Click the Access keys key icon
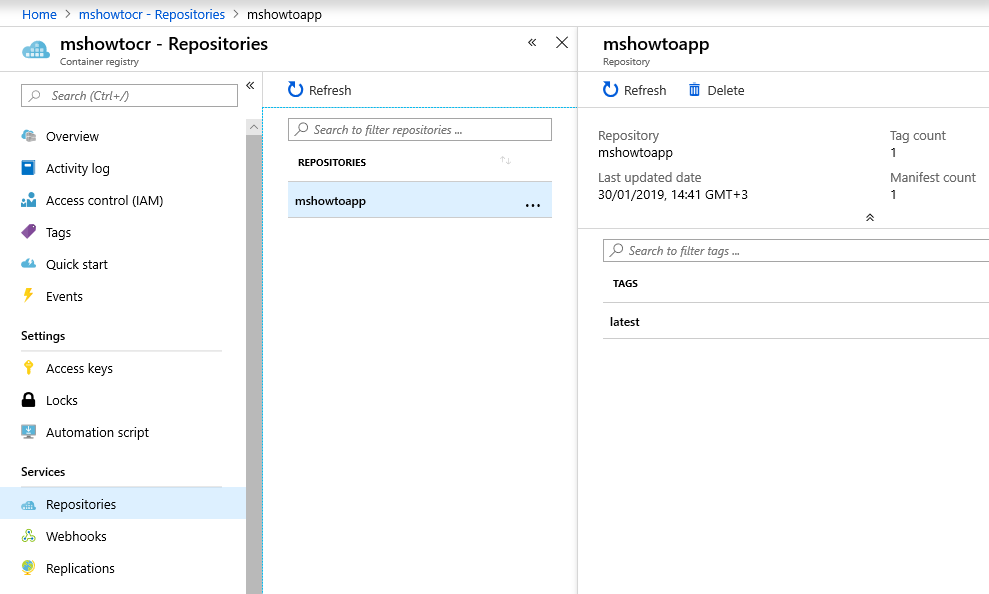Image resolution: width=989 pixels, height=594 pixels. pos(28,368)
